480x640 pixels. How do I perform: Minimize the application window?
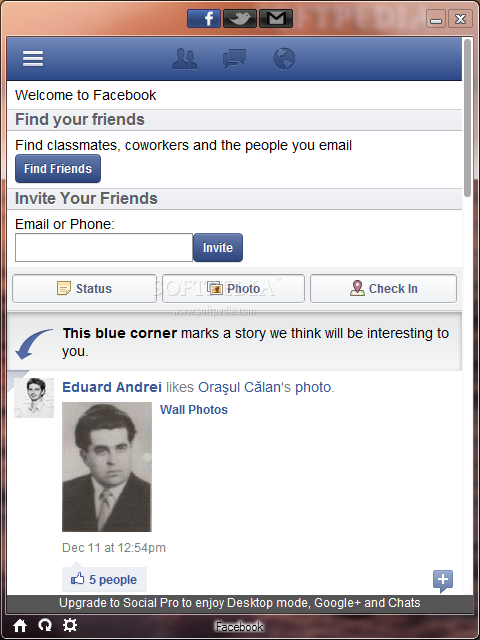point(436,19)
